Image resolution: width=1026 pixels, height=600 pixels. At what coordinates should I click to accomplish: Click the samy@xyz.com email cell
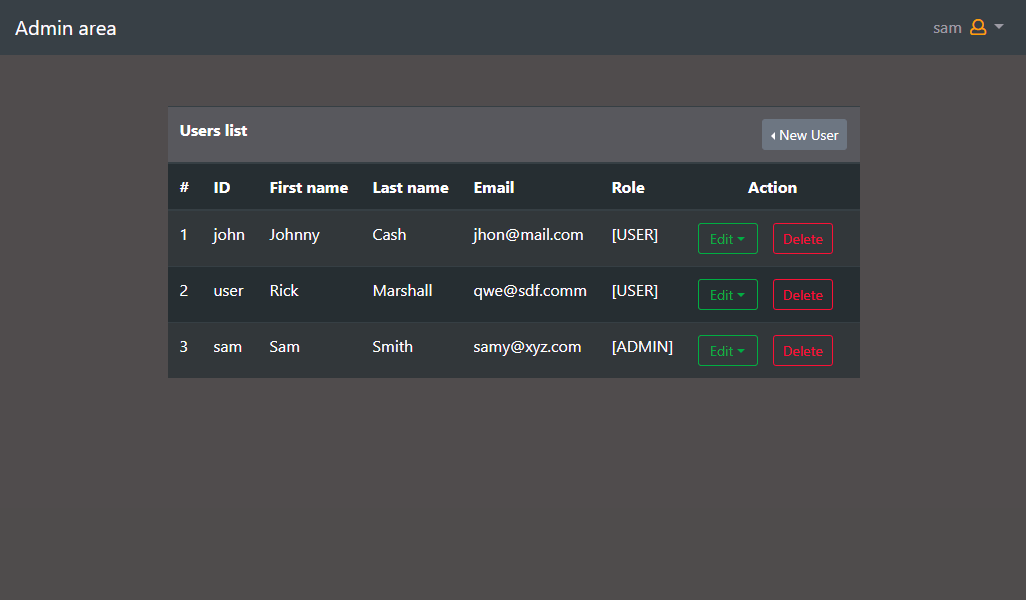527,347
